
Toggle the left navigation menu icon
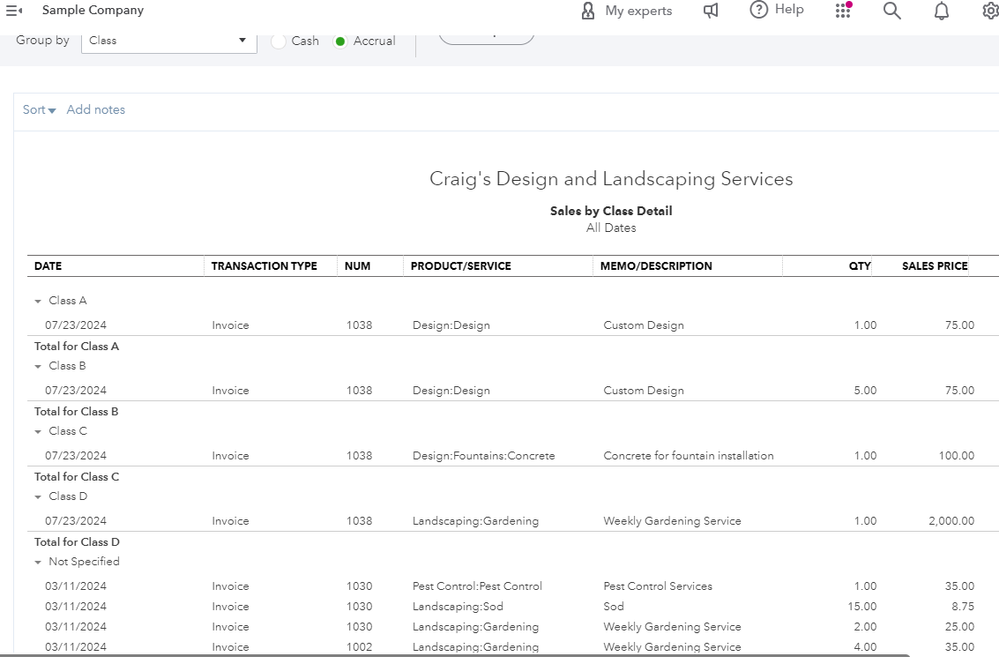pos(14,10)
